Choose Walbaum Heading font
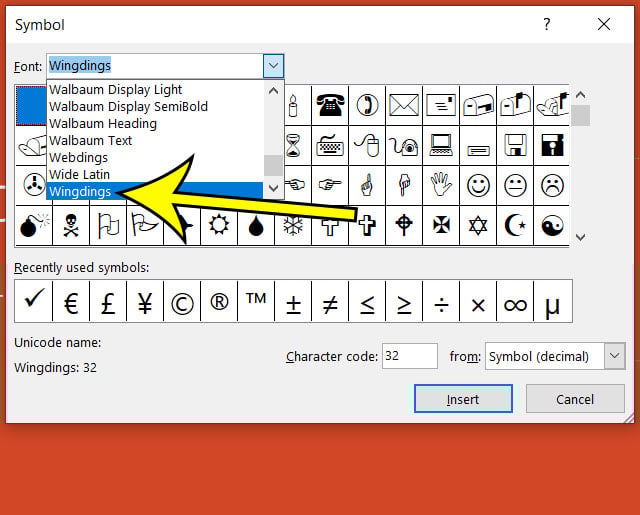Screen dimensions: 640x515 point(155,124)
